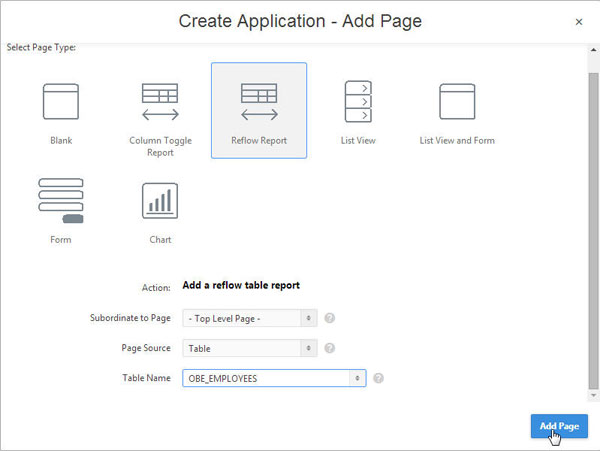Open help for Subordinate to Page

329,318
